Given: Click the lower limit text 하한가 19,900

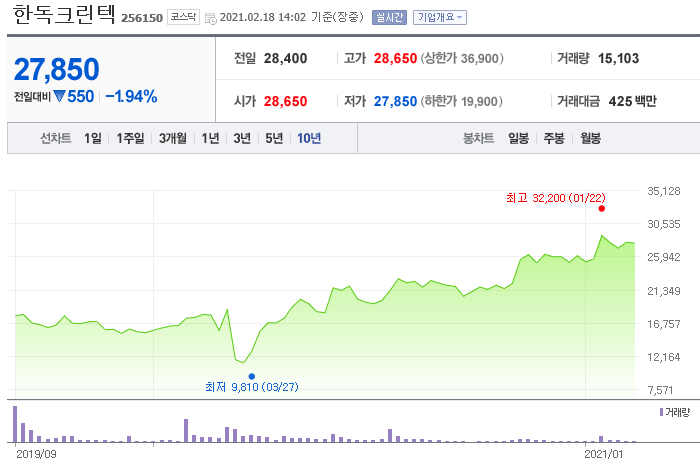Looking at the screenshot, I should [x=462, y=101].
